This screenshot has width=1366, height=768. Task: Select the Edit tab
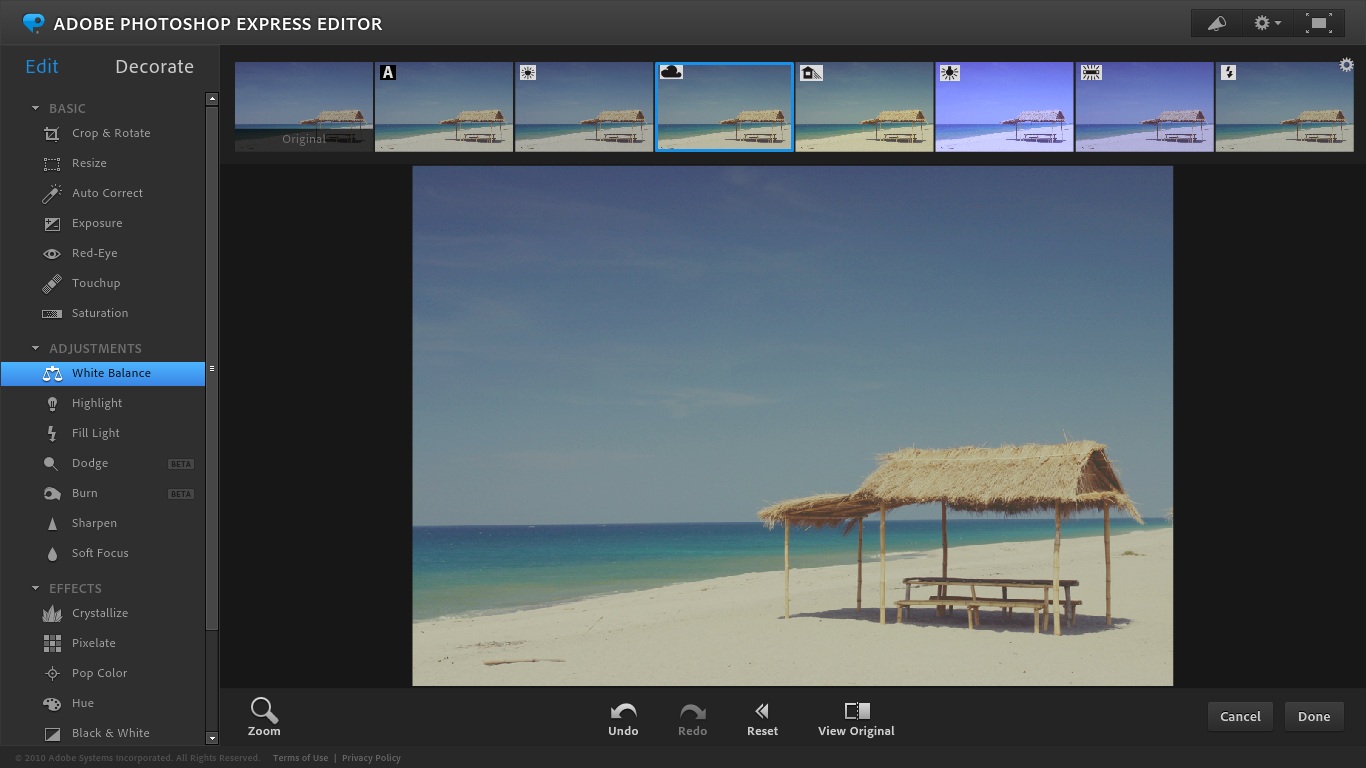(41, 66)
